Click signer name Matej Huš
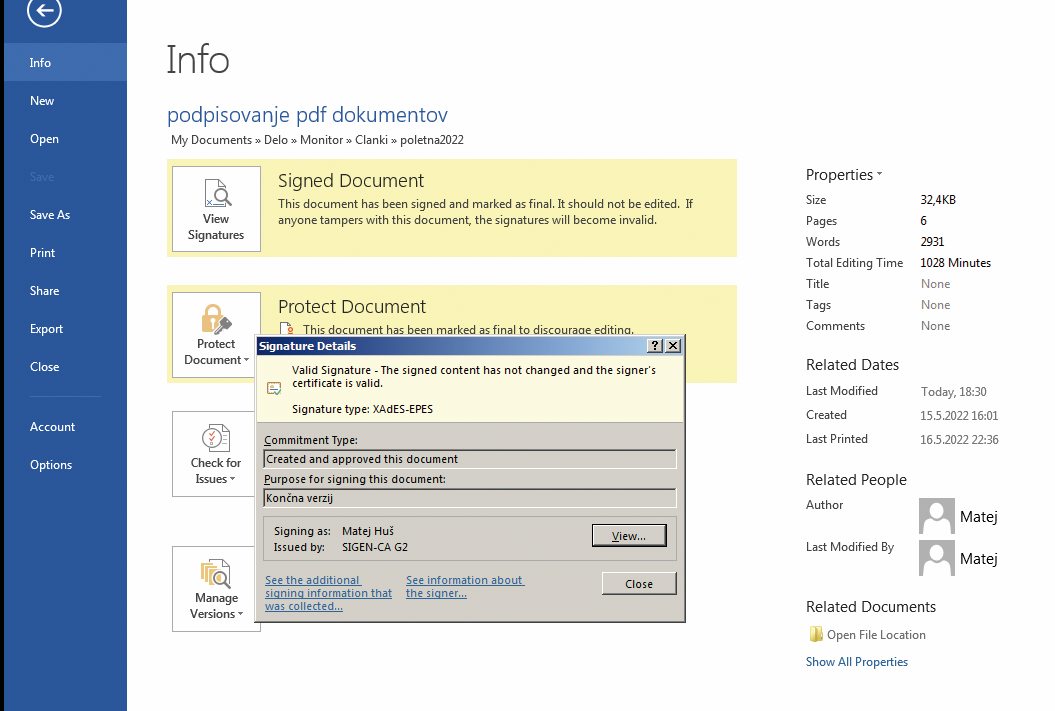Image resolution: width=1055 pixels, height=711 pixels. [x=368, y=531]
